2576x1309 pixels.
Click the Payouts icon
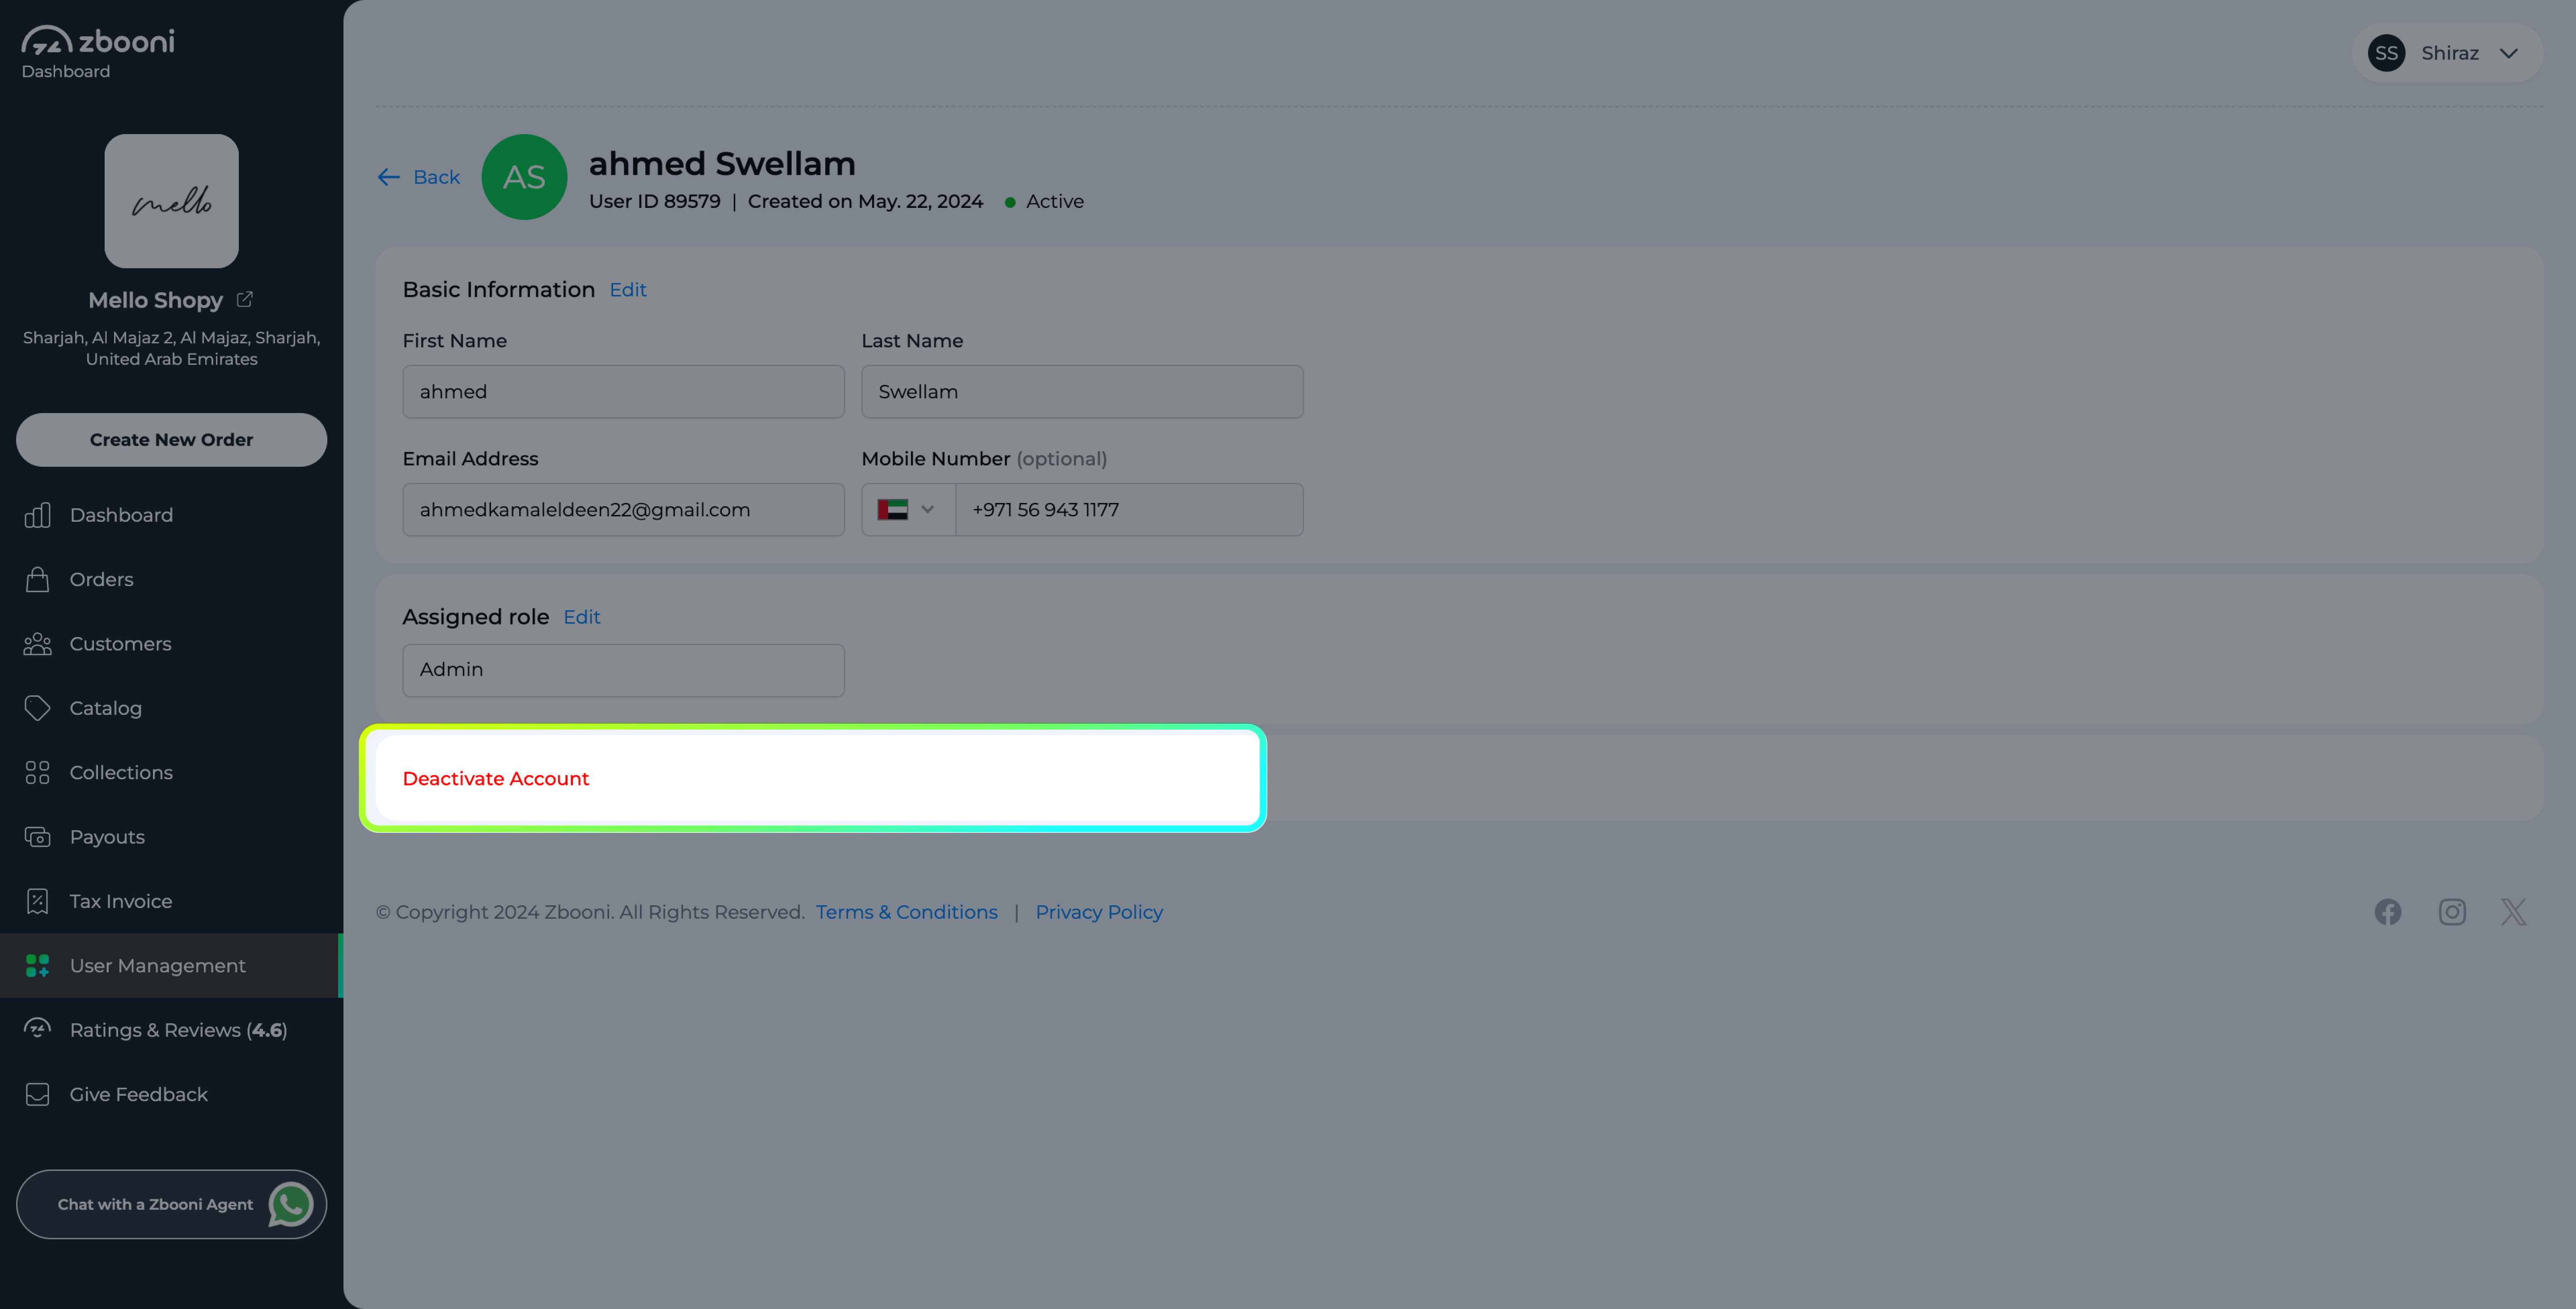coord(38,837)
